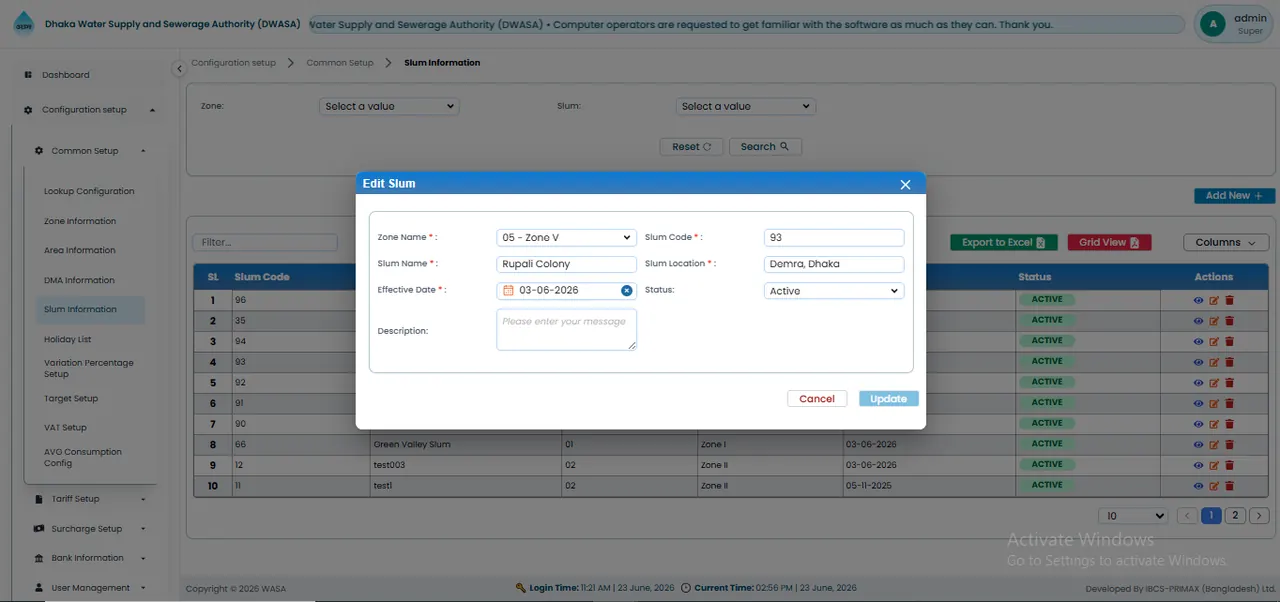Expand the Bank Information menu
The width and height of the screenshot is (1280, 602).
point(90,558)
